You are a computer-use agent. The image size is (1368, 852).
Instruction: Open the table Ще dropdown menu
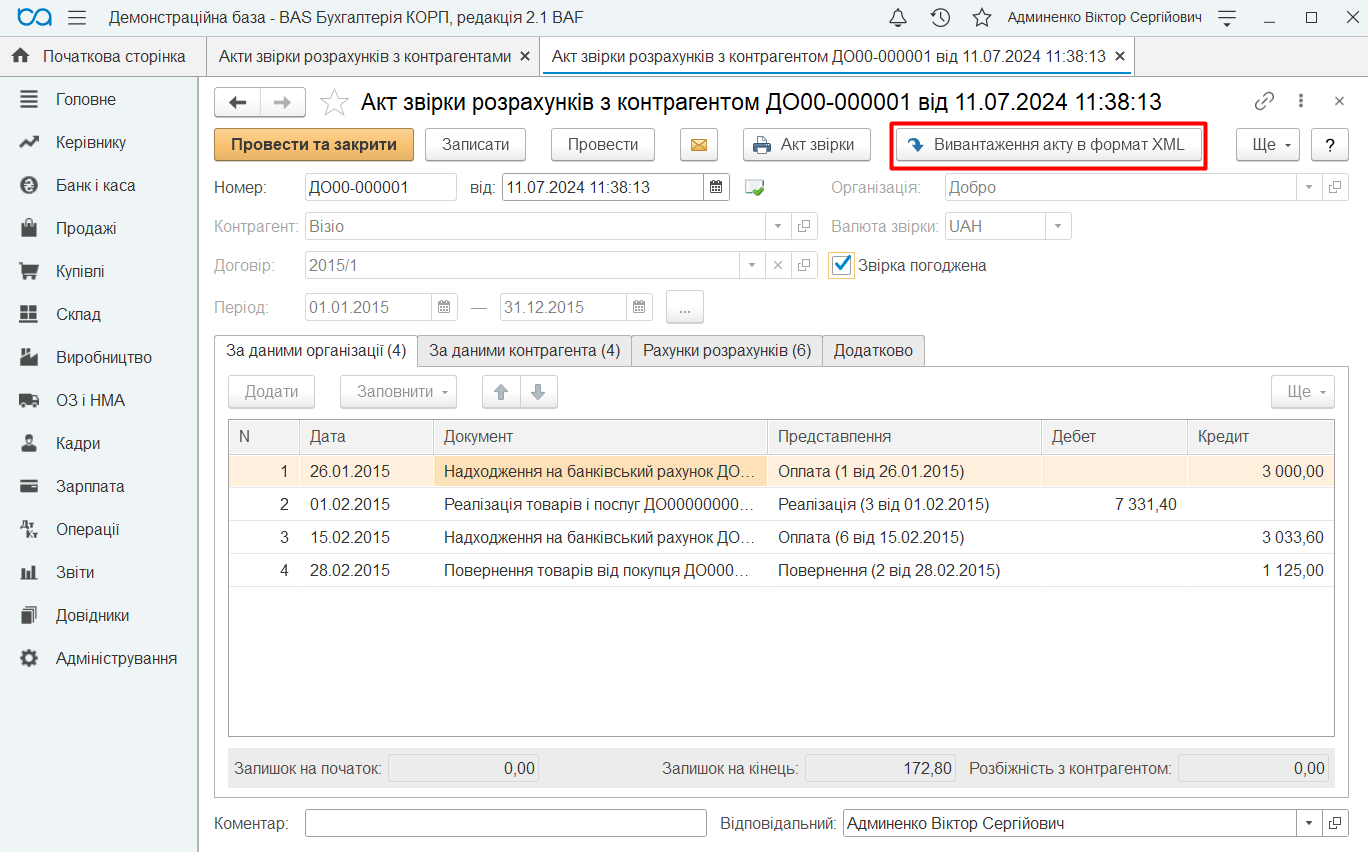[1303, 392]
